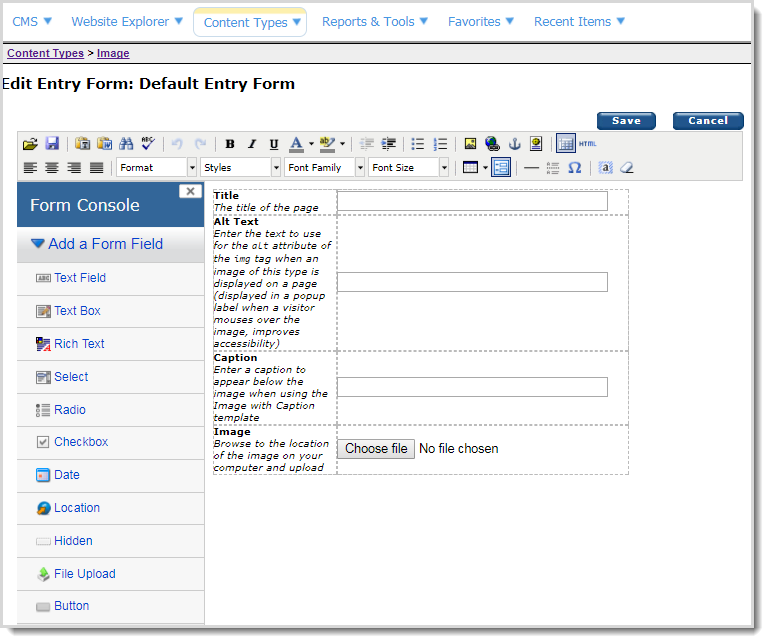Insert special character omega icon

[575, 168]
